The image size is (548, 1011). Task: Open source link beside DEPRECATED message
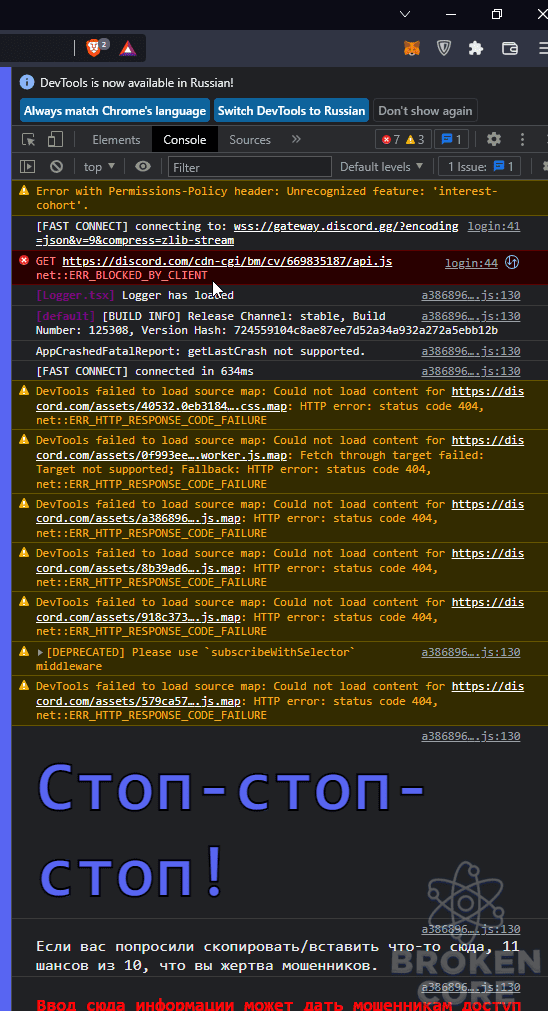[471, 652]
